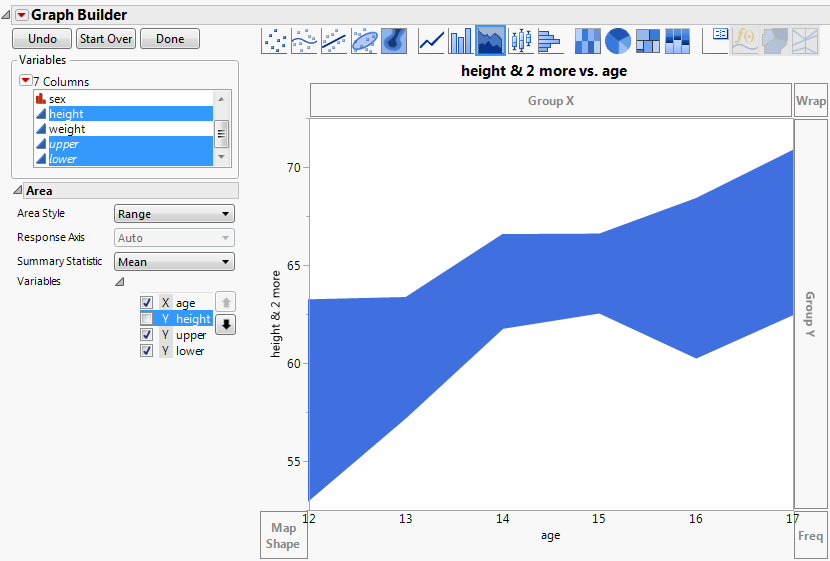Click column list scroll up arrow
The image size is (830, 561).
tap(222, 99)
